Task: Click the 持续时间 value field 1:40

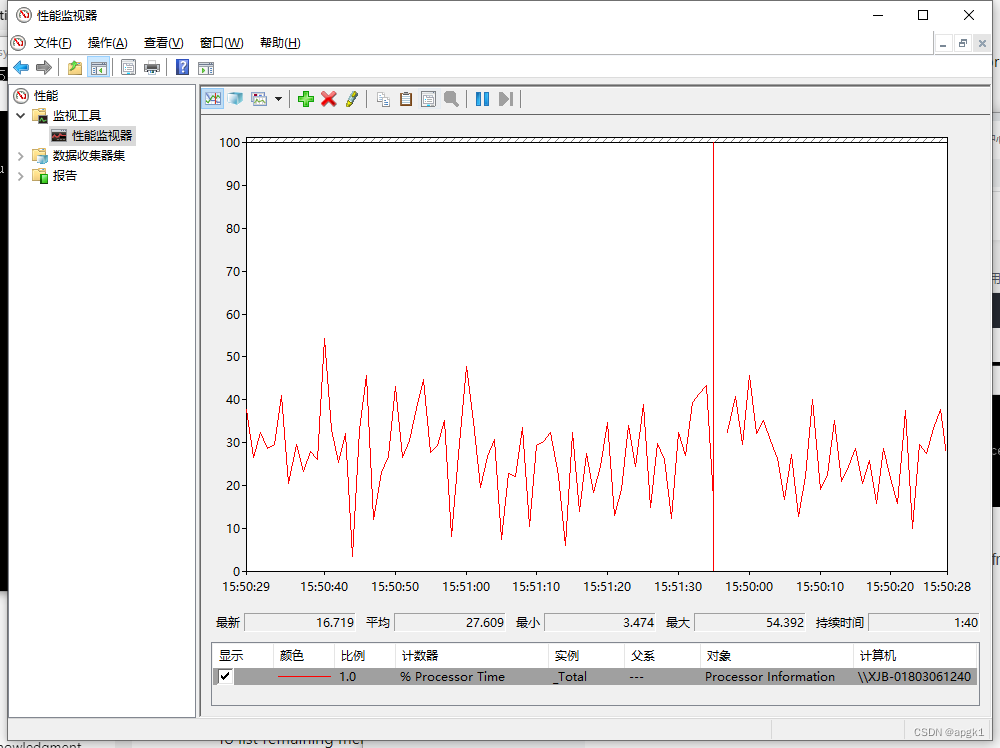Action: (x=924, y=622)
